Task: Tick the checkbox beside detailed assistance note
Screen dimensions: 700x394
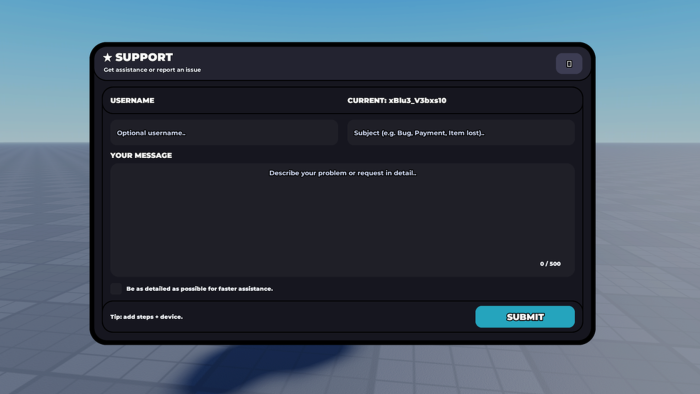Action: click(x=116, y=289)
